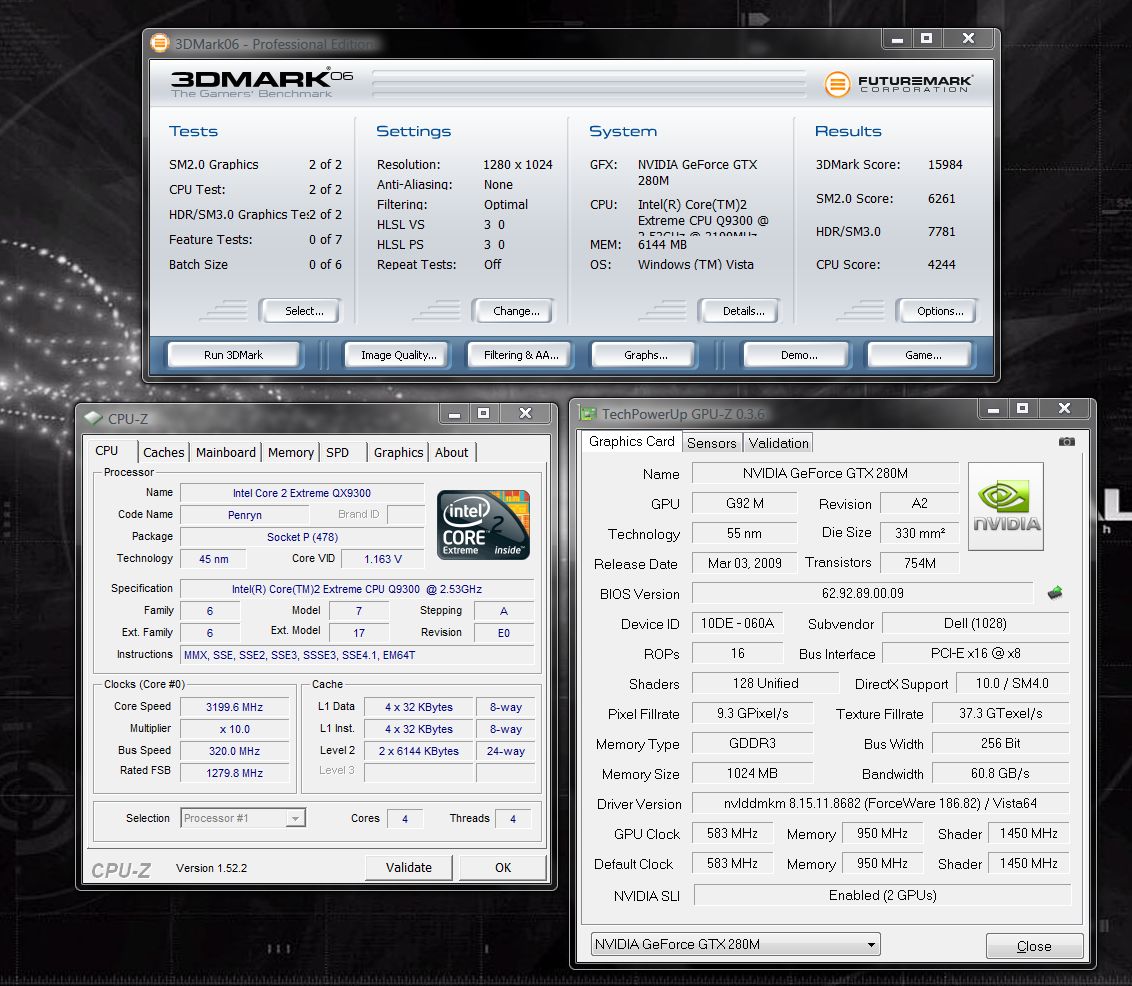This screenshot has width=1132, height=986.
Task: Click Change button under Settings
Action: (515, 311)
